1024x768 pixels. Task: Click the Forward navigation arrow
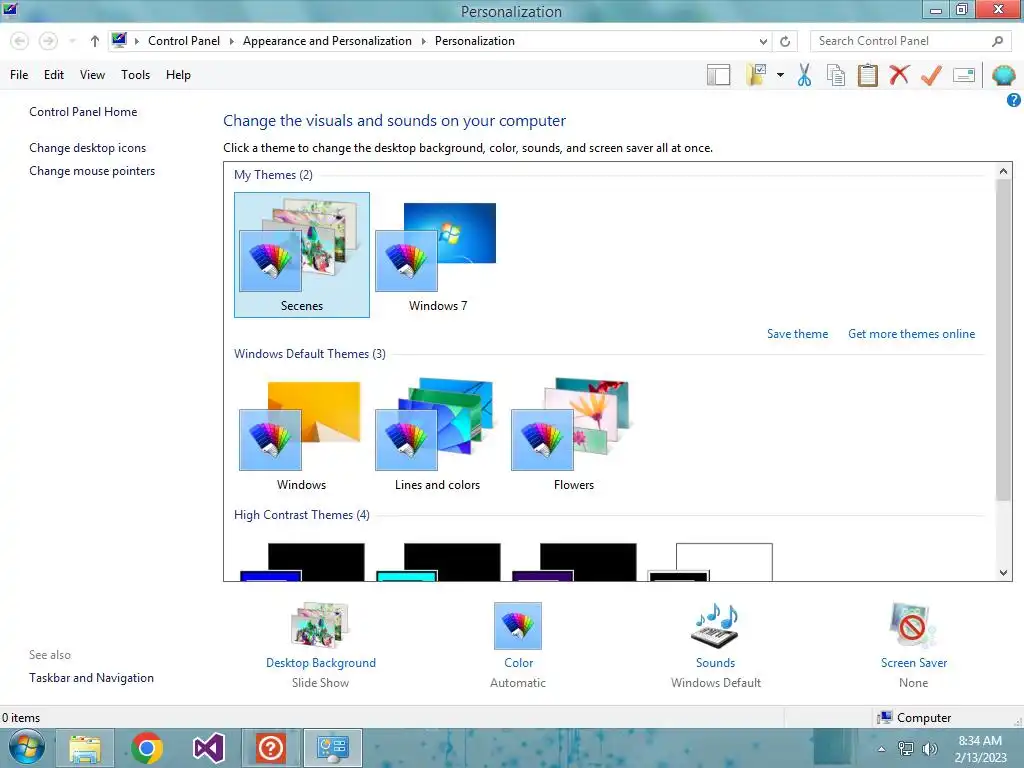pos(48,41)
